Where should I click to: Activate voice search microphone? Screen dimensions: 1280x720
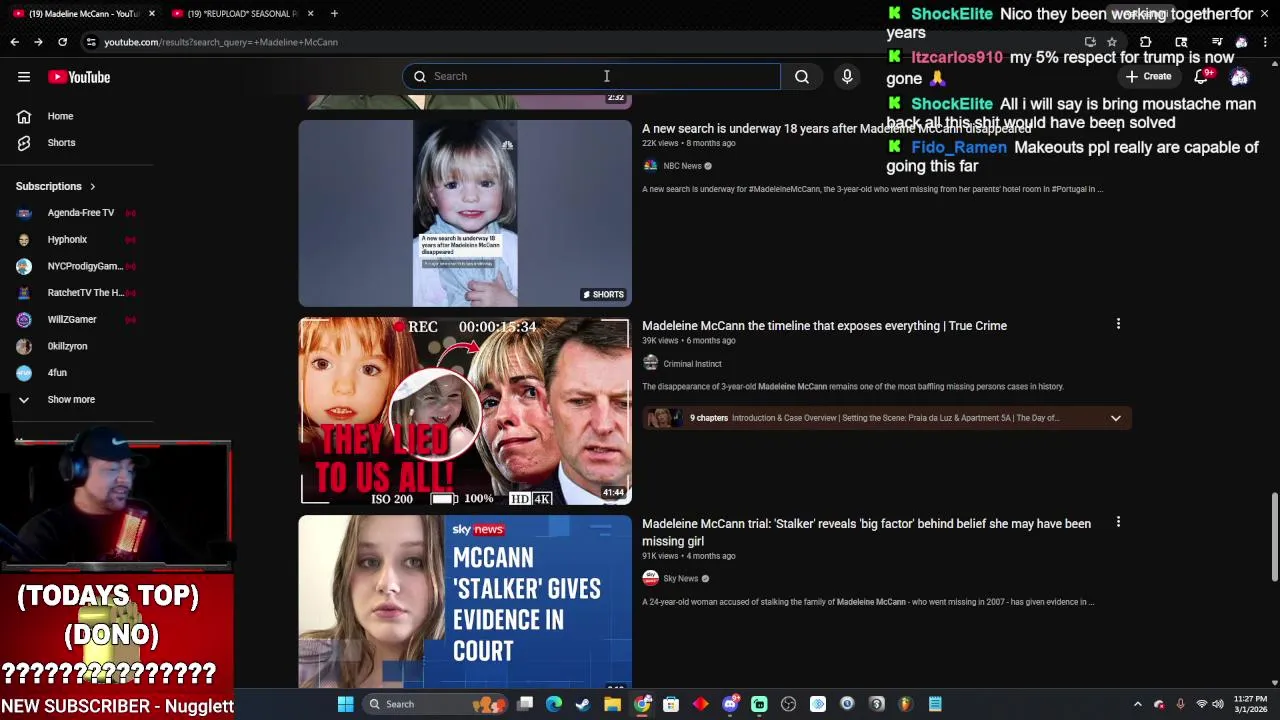click(847, 76)
